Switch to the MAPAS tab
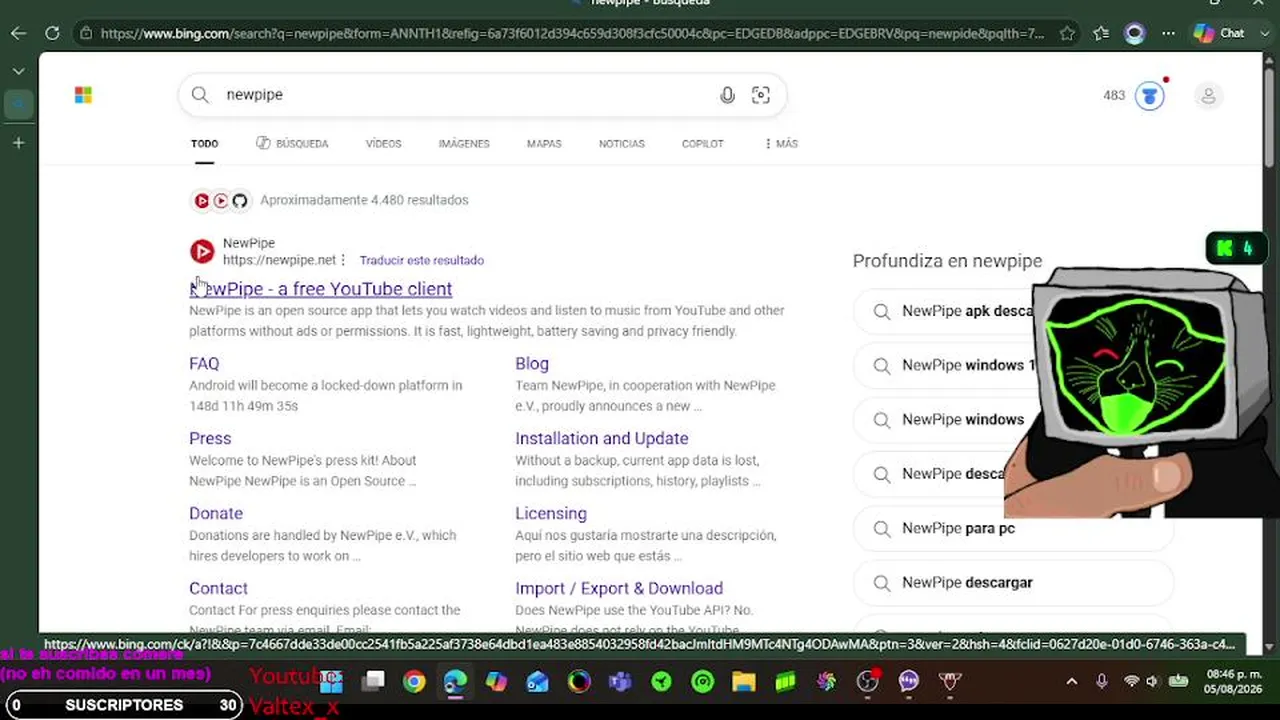This screenshot has width=1280, height=720. pos(544,144)
